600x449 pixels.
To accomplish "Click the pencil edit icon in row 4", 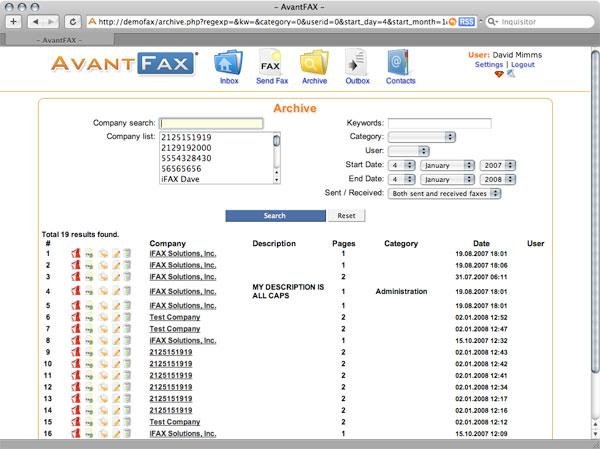I will pos(116,291).
